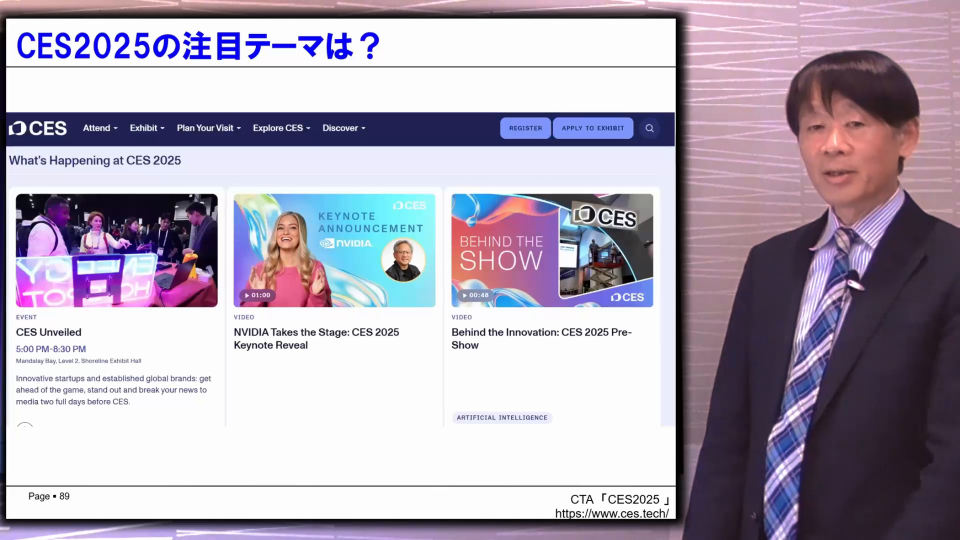
Task: Click the CES logo in navbar
Action: coord(38,128)
